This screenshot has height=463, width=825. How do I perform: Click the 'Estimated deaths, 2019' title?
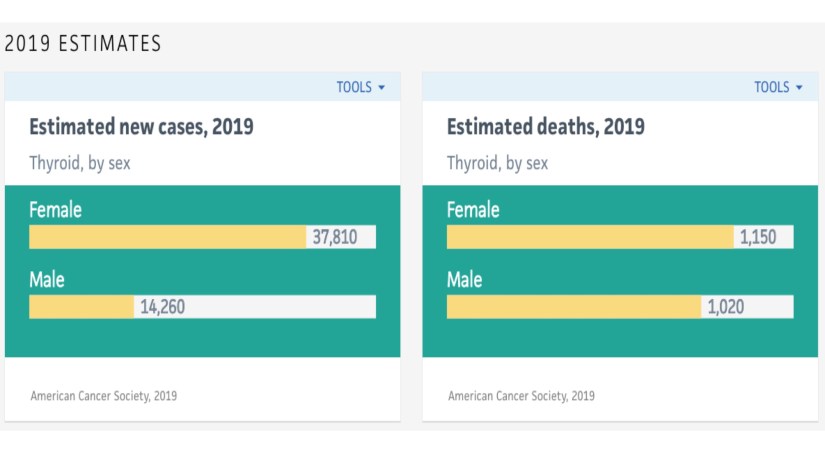545,127
